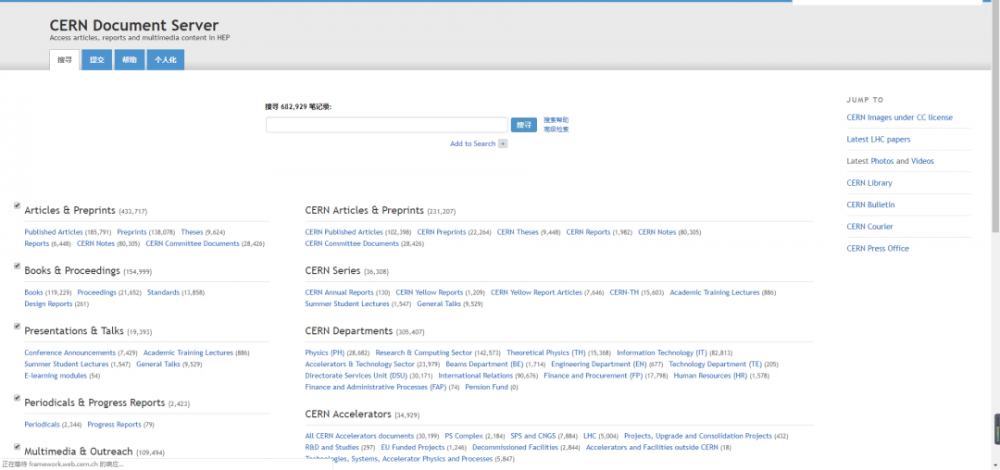
Task: Open Technology Department (TE) link
Action: pos(716,364)
